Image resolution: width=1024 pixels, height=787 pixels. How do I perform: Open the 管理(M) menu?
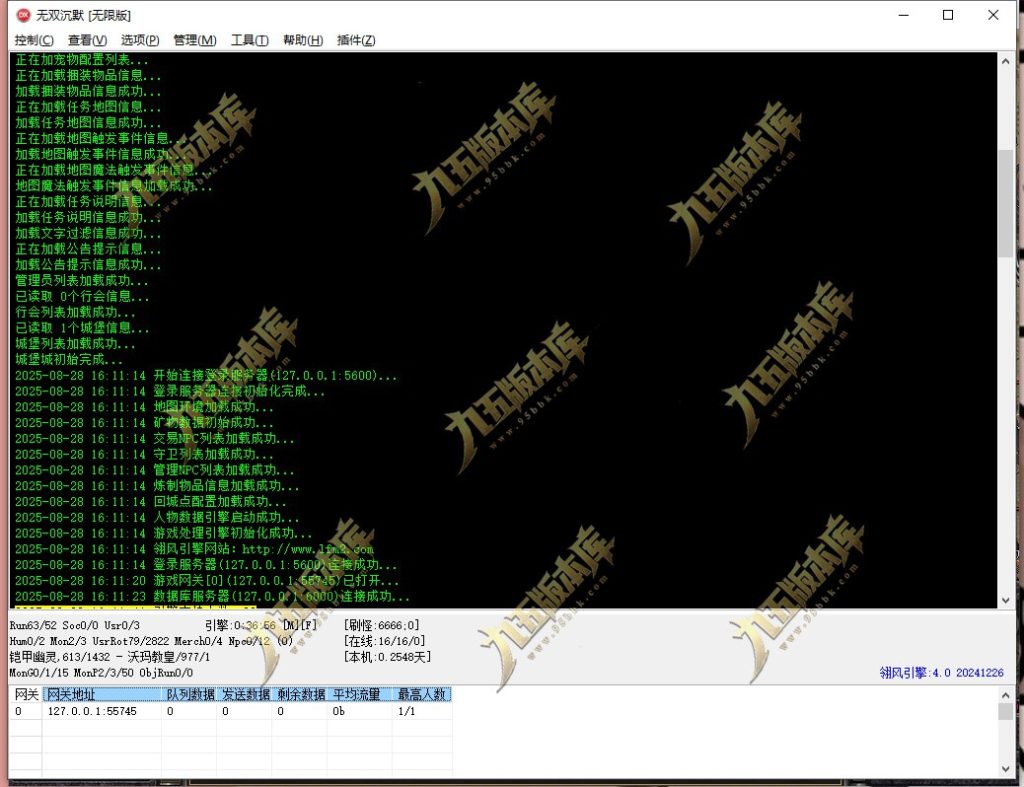(x=194, y=40)
